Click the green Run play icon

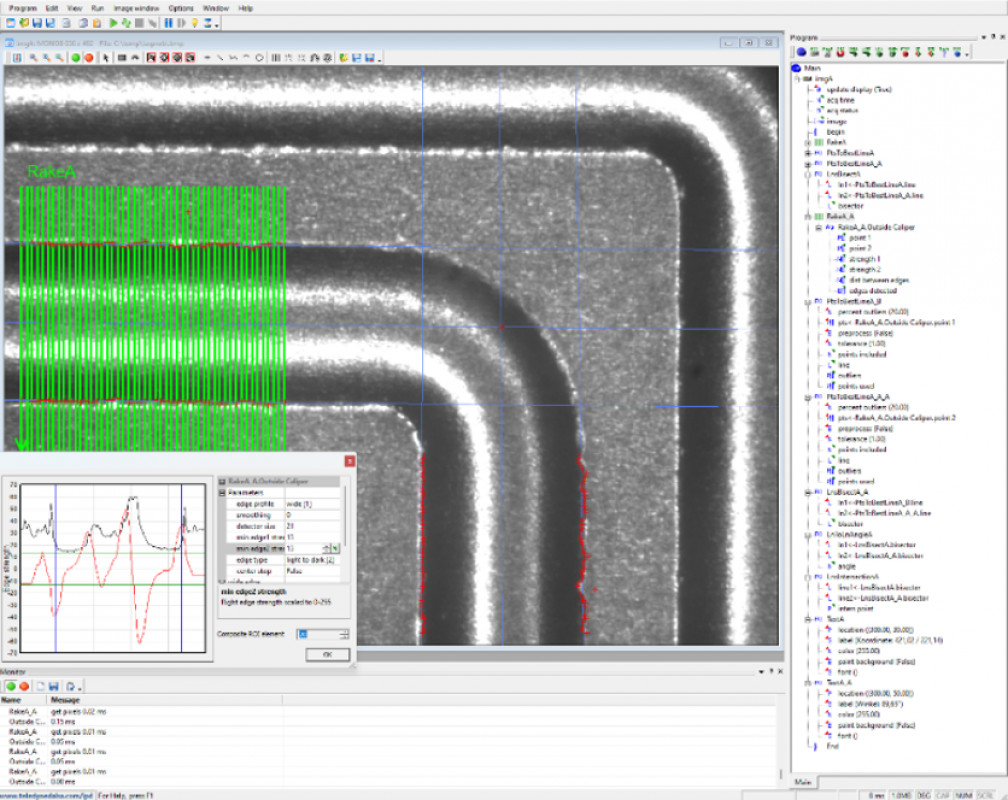pos(113,23)
